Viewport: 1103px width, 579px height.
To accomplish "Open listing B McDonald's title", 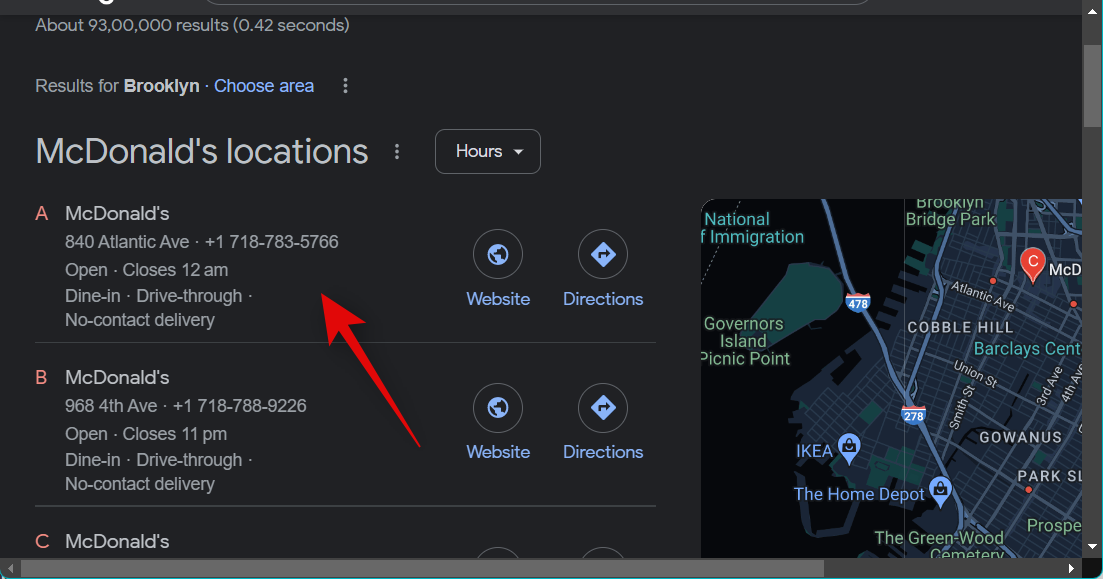I will pos(117,377).
